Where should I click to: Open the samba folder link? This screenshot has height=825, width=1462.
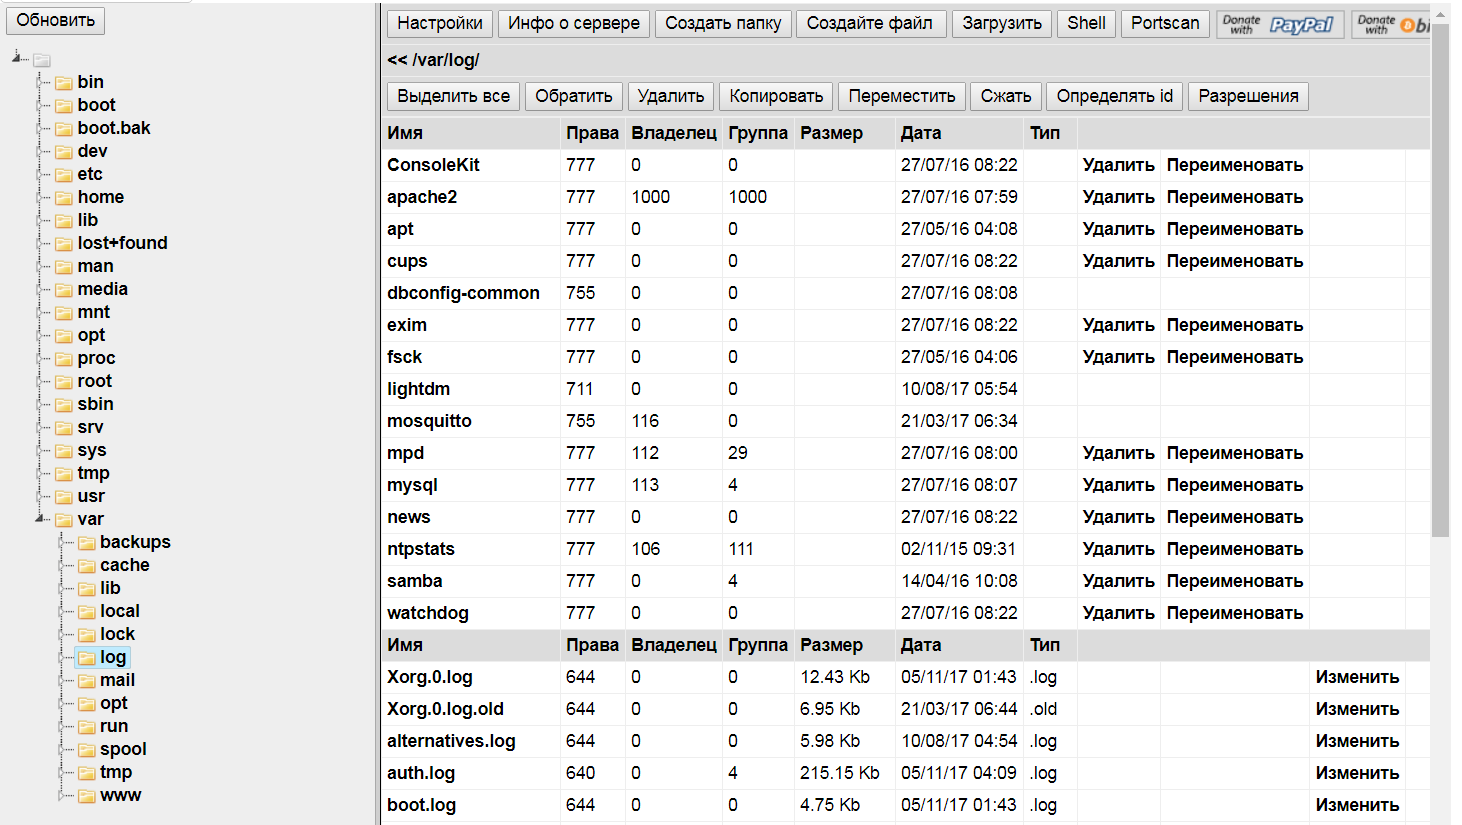tap(415, 581)
